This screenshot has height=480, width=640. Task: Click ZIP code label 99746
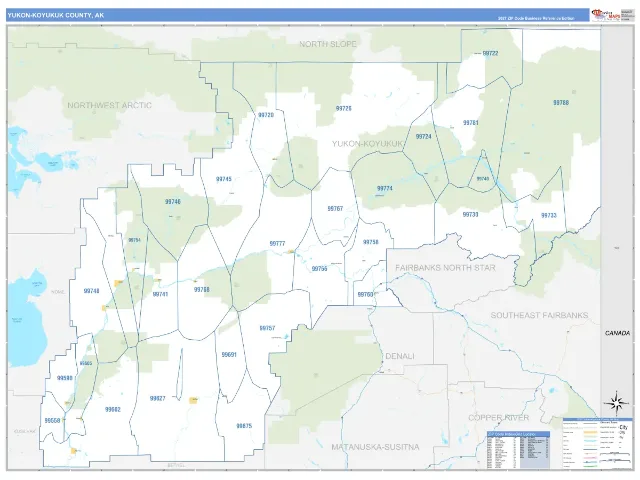coord(173,202)
